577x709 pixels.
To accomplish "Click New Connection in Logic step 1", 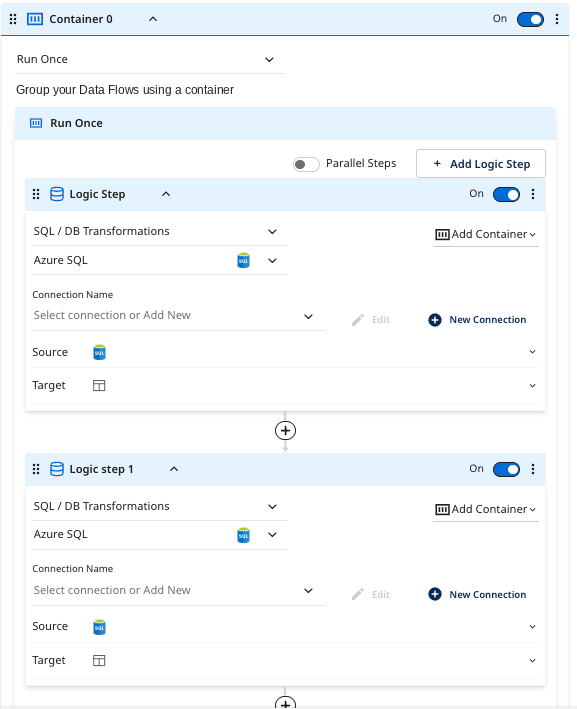I will tap(477, 595).
